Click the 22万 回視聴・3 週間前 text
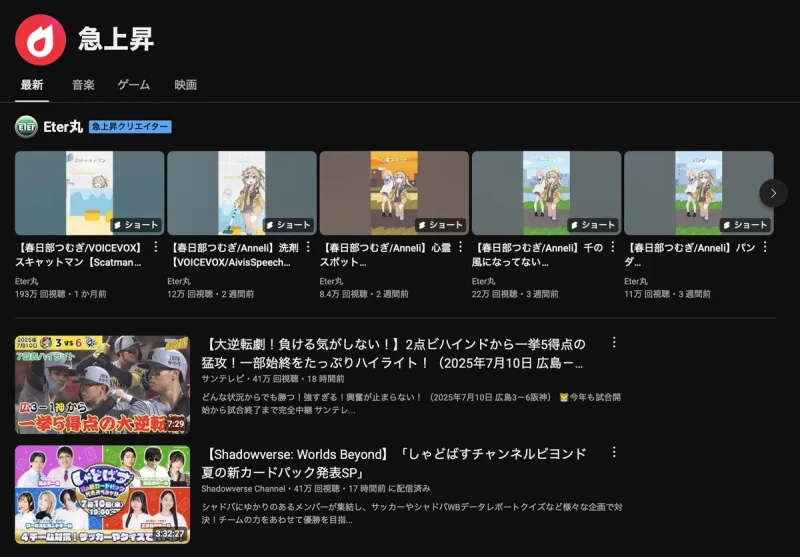The height and width of the screenshot is (557, 800). (515, 294)
